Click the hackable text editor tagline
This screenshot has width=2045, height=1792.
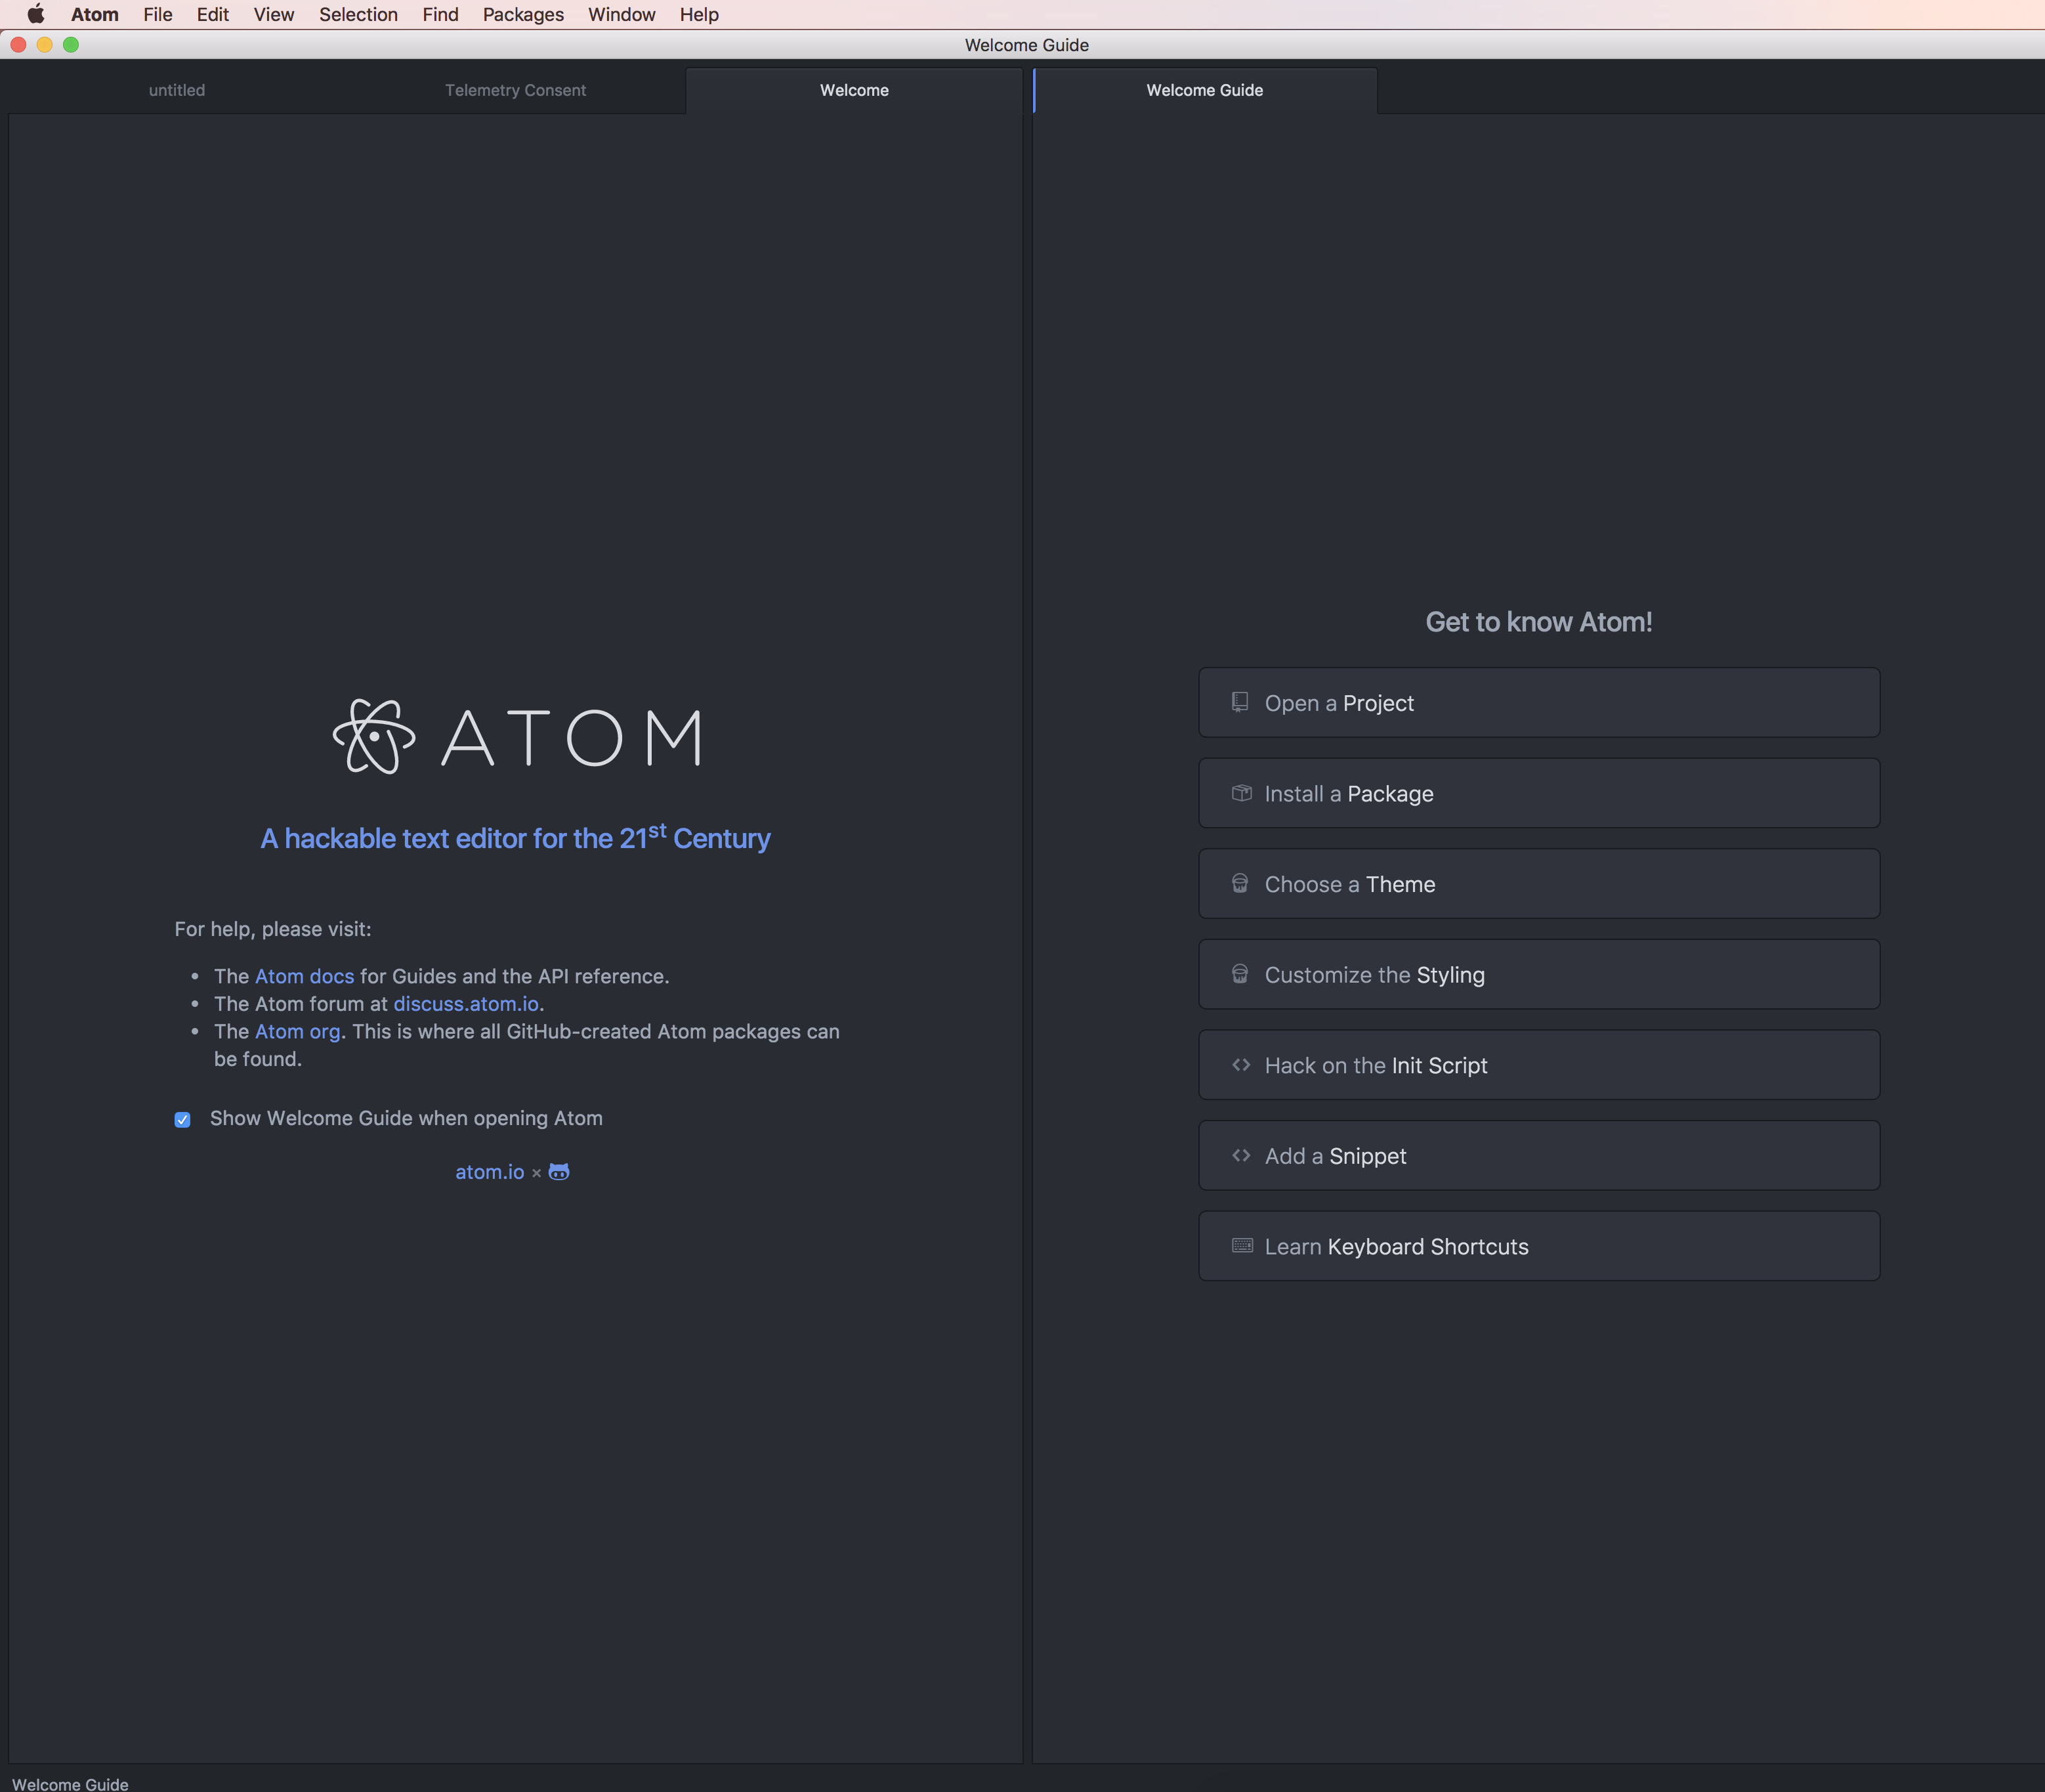516,837
